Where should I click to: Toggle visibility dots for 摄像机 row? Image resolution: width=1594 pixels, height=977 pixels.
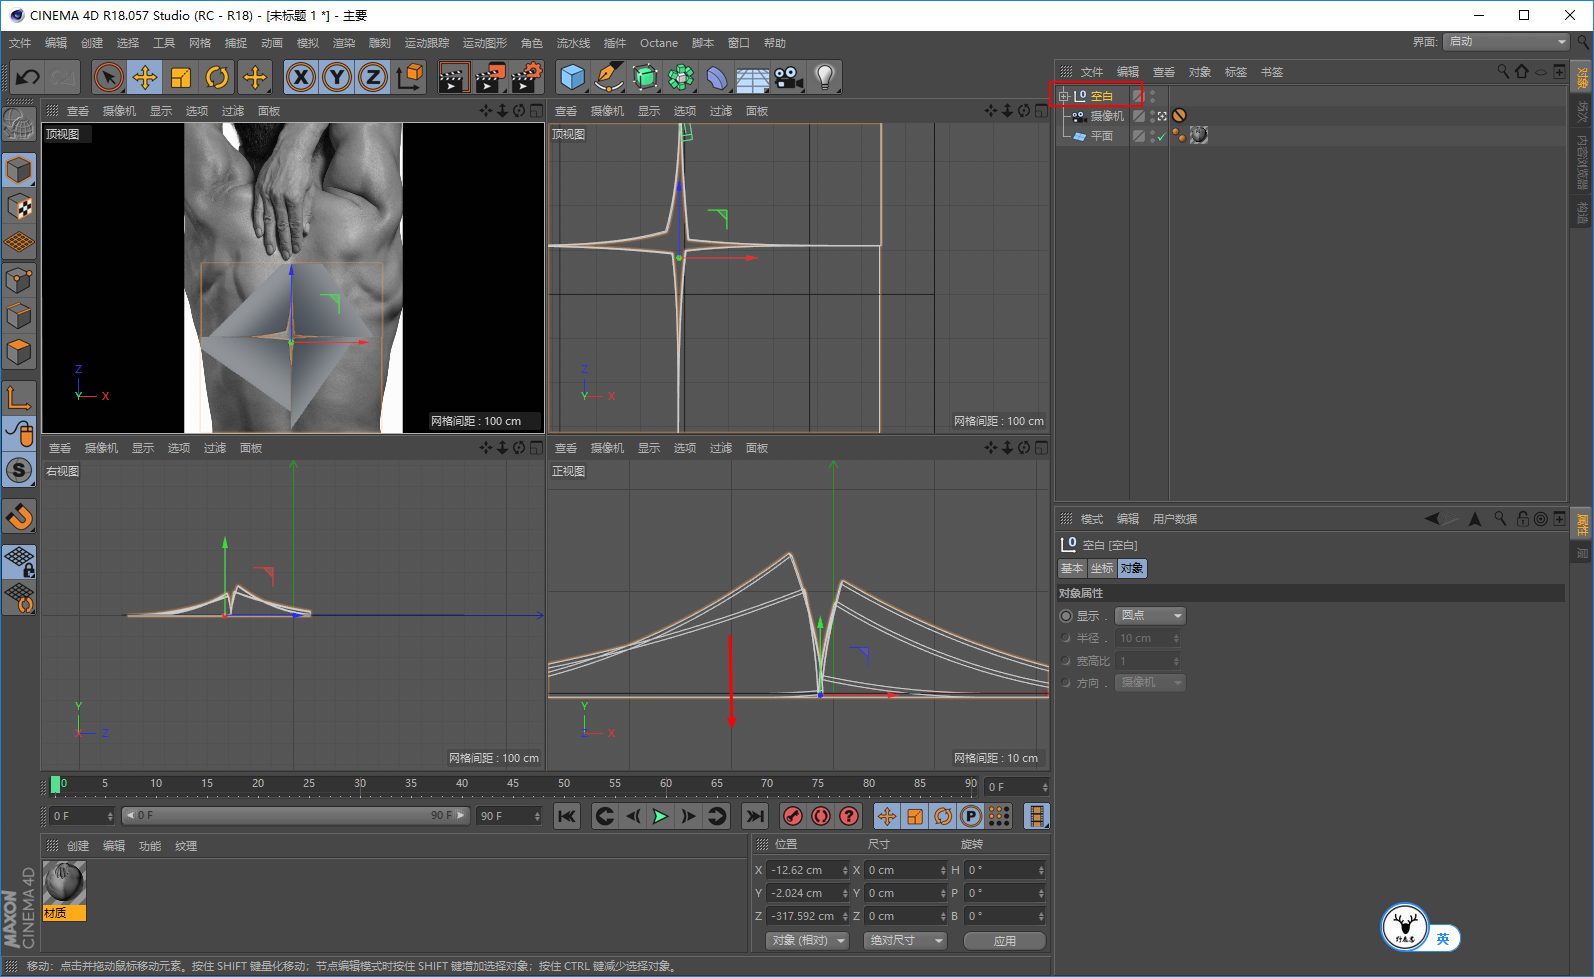1152,116
